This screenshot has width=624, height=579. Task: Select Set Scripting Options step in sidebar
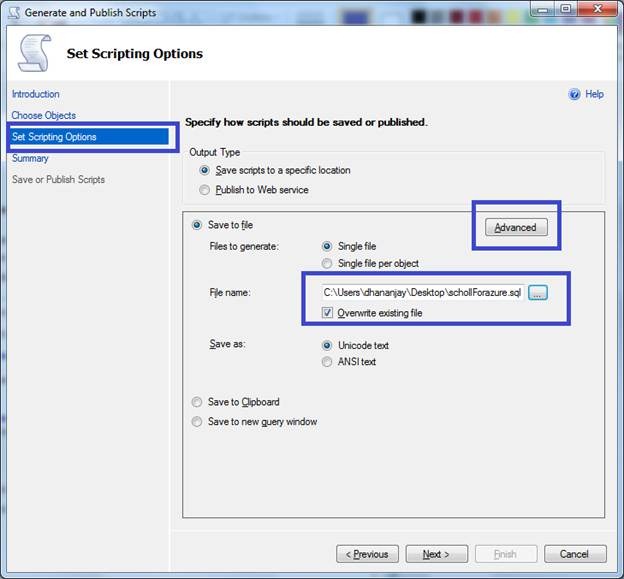pyautogui.click(x=54, y=137)
